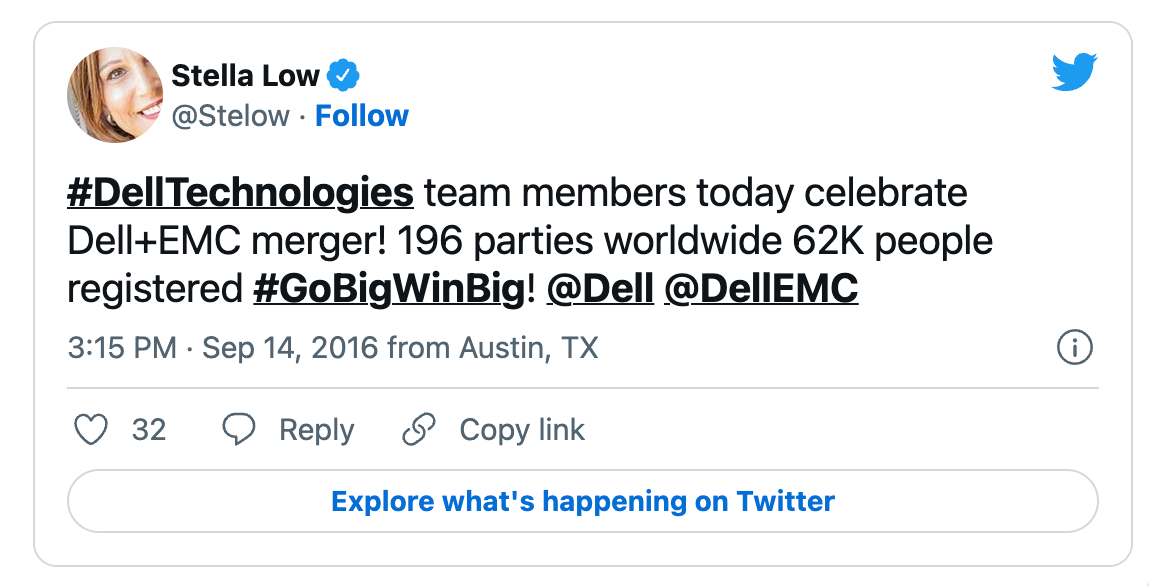The height and width of the screenshot is (586, 1150).
Task: Open the tweet info circle icon
Action: (1074, 348)
